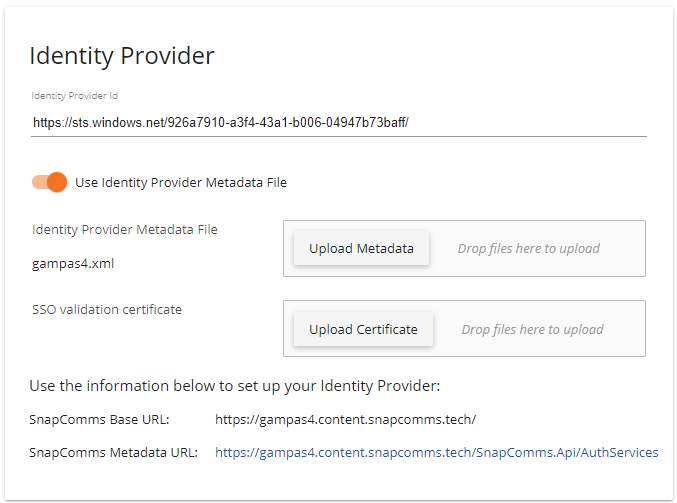677x503 pixels.
Task: Click "Drop files here to upload" beside Upload Metadata
Action: tap(529, 248)
